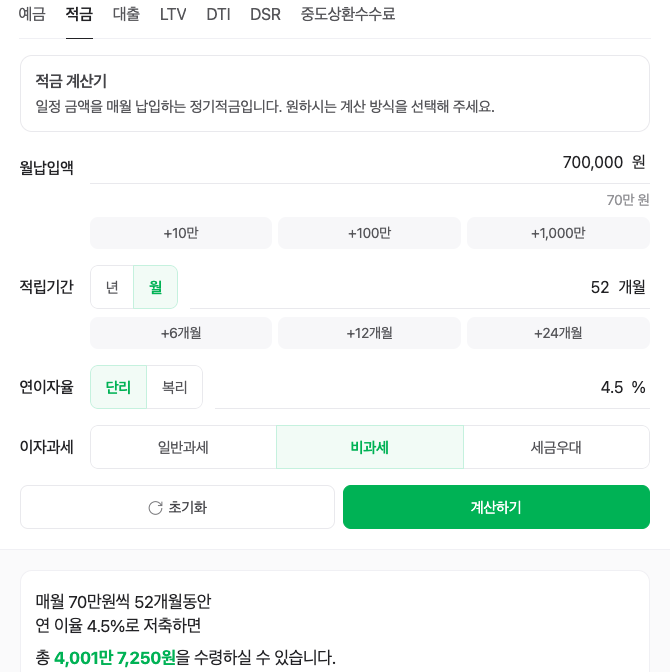670x672 pixels.
Task: Click the green 계산하기 button
Action: pyautogui.click(x=496, y=507)
